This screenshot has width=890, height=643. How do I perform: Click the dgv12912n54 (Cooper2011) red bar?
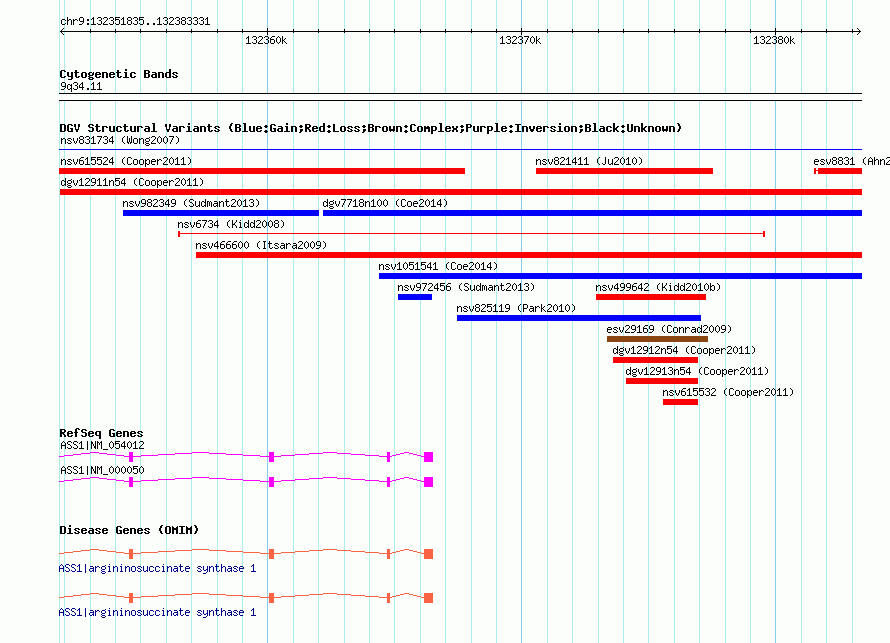656,360
